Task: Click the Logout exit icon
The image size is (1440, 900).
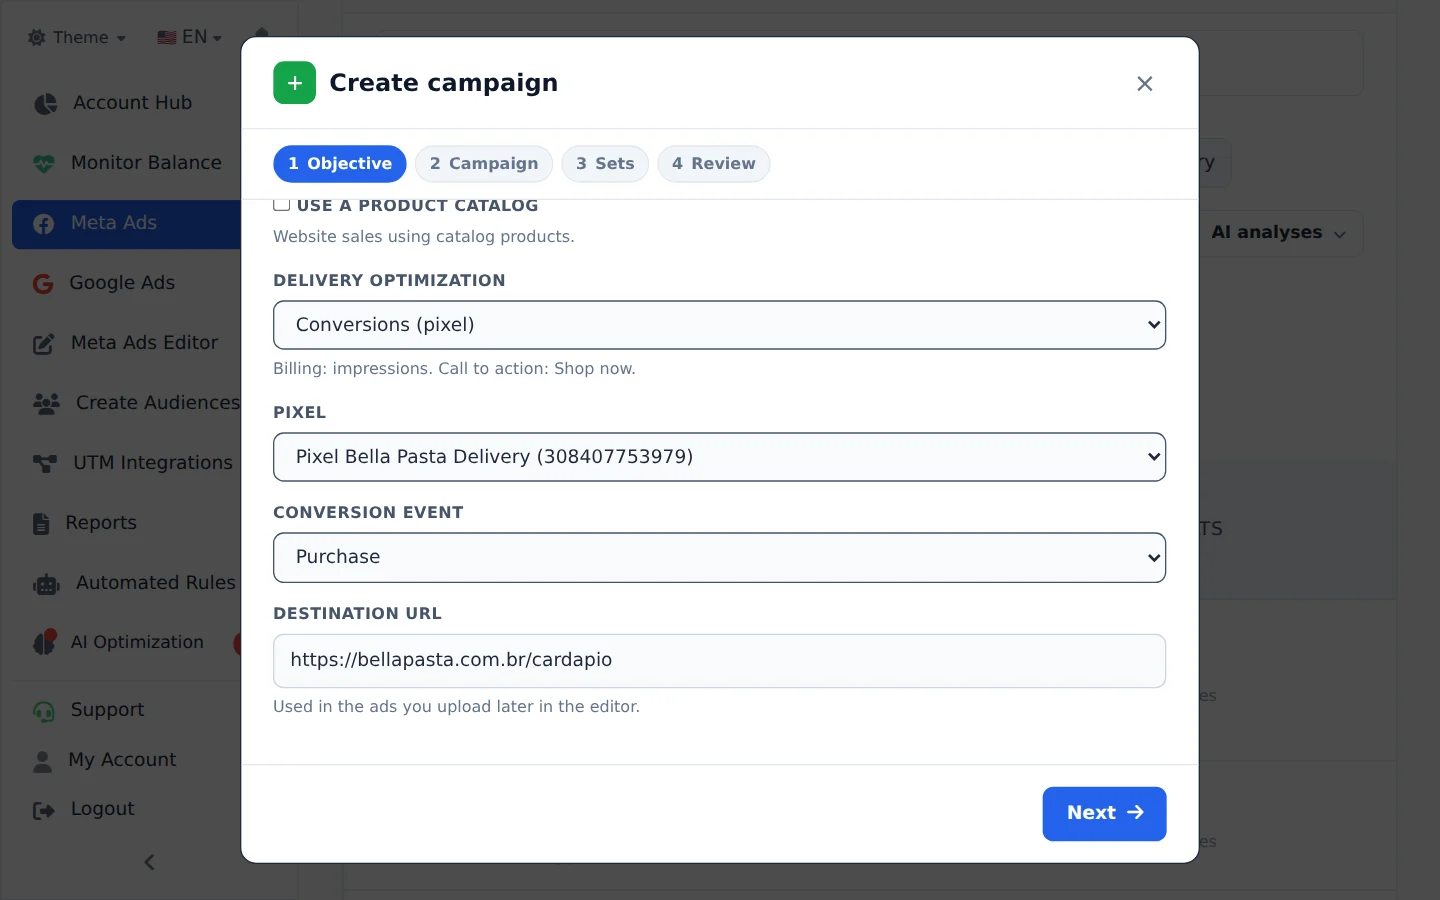Action: [44, 810]
